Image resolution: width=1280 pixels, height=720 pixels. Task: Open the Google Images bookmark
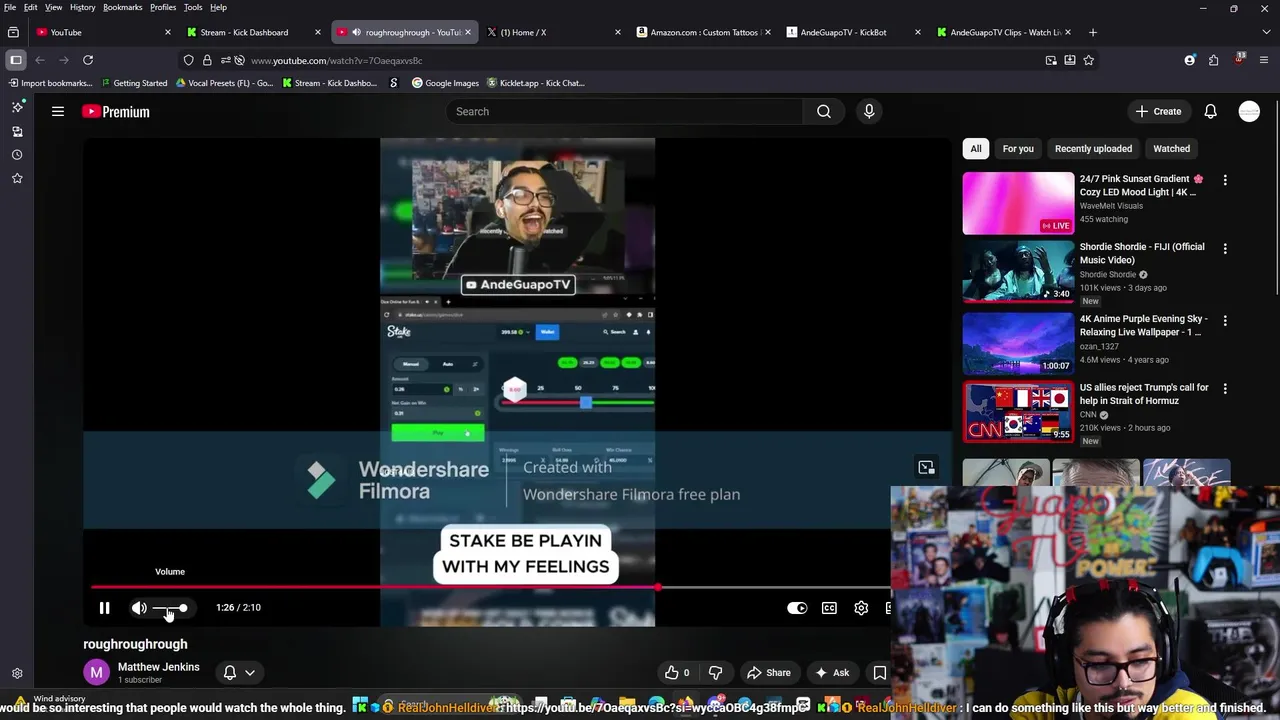[x=445, y=83]
